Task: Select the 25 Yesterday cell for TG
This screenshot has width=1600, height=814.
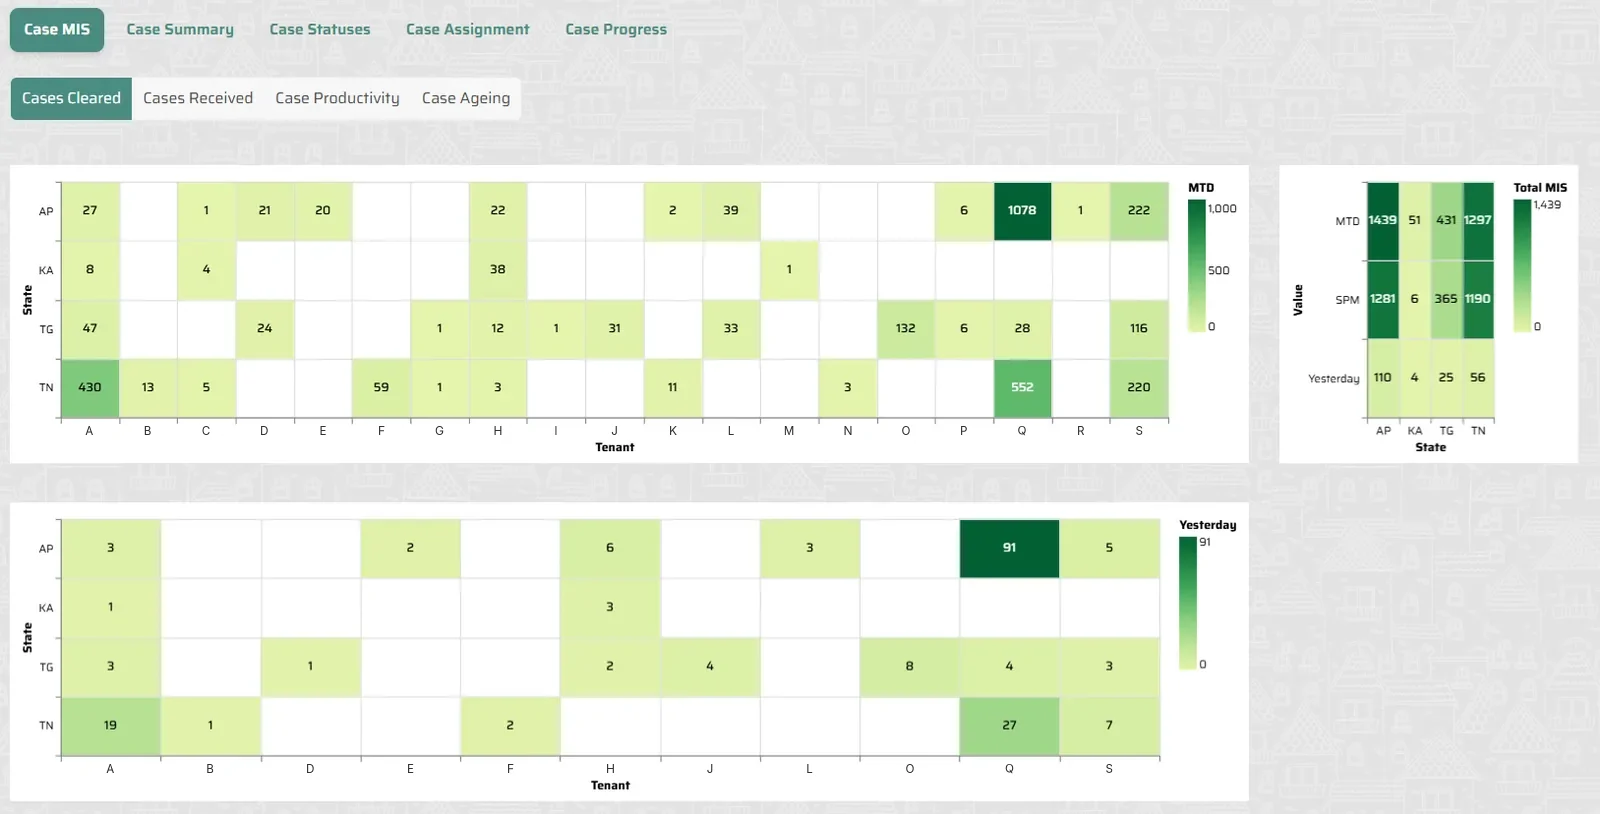Action: click(1446, 378)
